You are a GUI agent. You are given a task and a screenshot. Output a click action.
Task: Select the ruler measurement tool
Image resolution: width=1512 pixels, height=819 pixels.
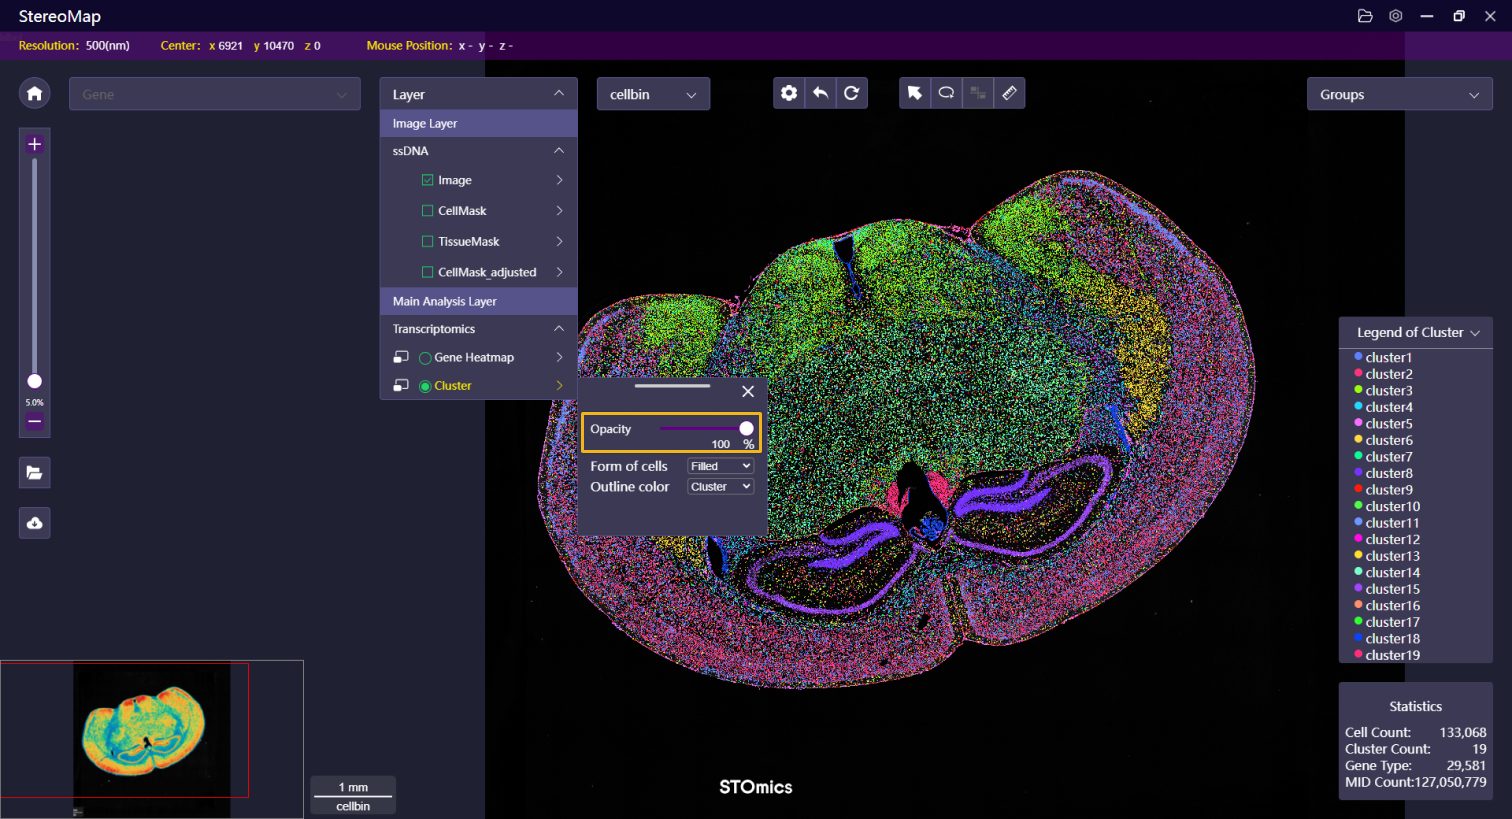1009,93
